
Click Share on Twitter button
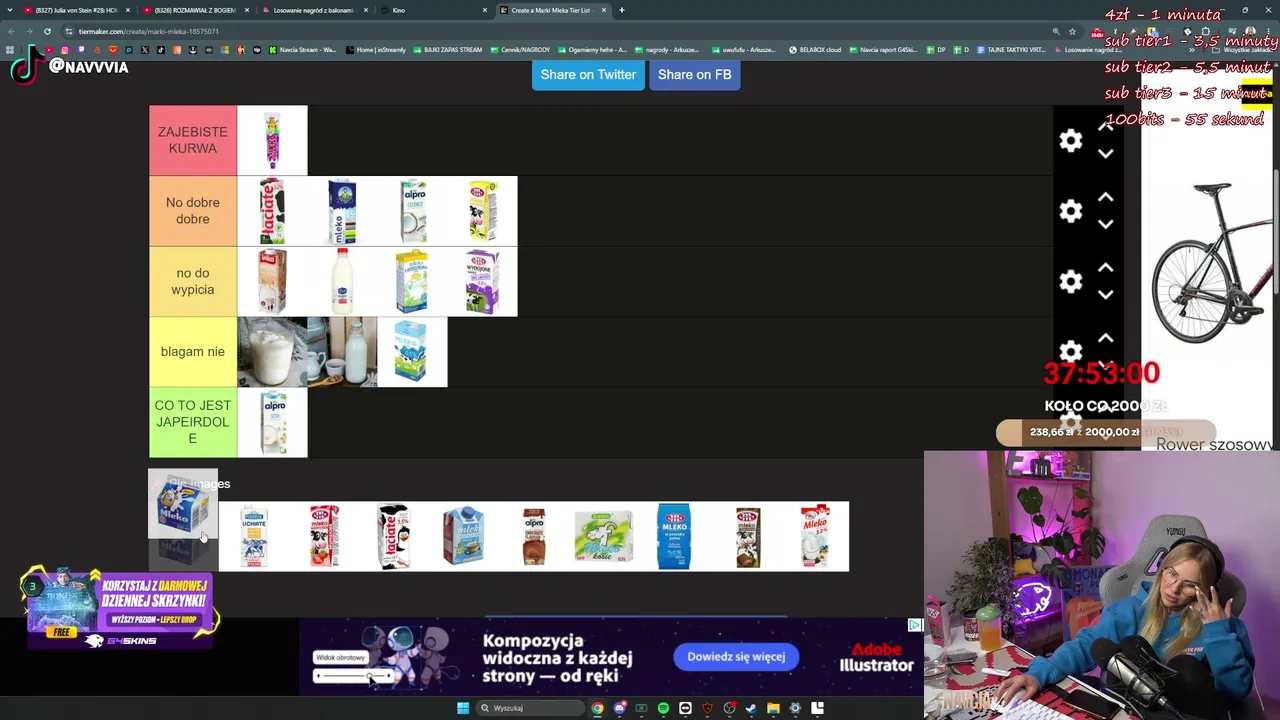588,74
